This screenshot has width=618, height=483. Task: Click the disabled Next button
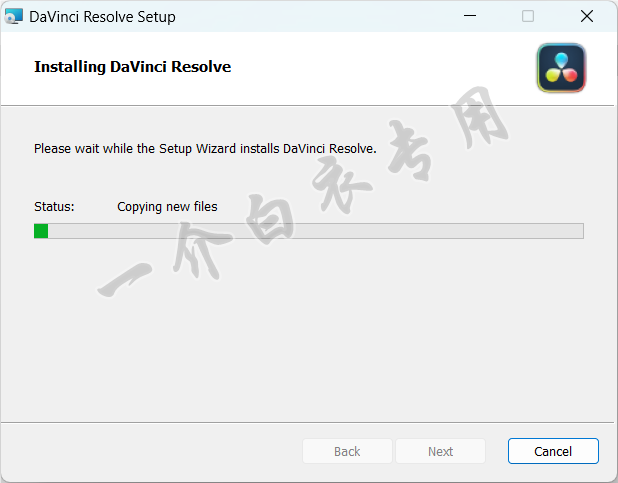[x=440, y=451]
